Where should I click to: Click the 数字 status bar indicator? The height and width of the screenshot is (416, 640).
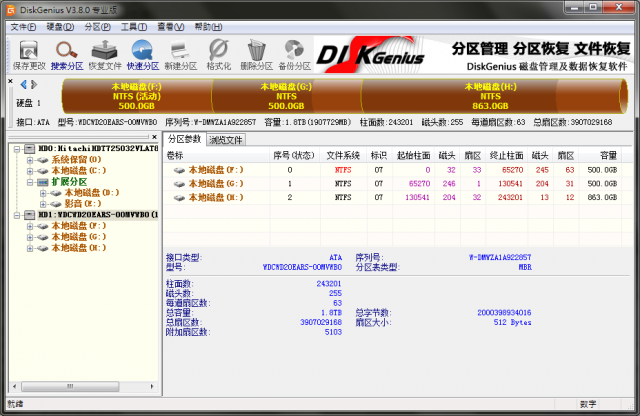[588, 404]
